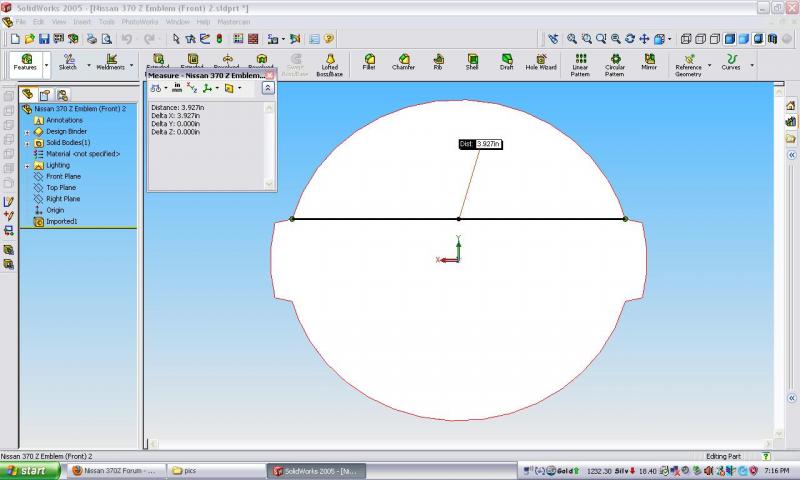
Task: Open the Weldments toolbar dropdown arrow
Action: click(132, 65)
